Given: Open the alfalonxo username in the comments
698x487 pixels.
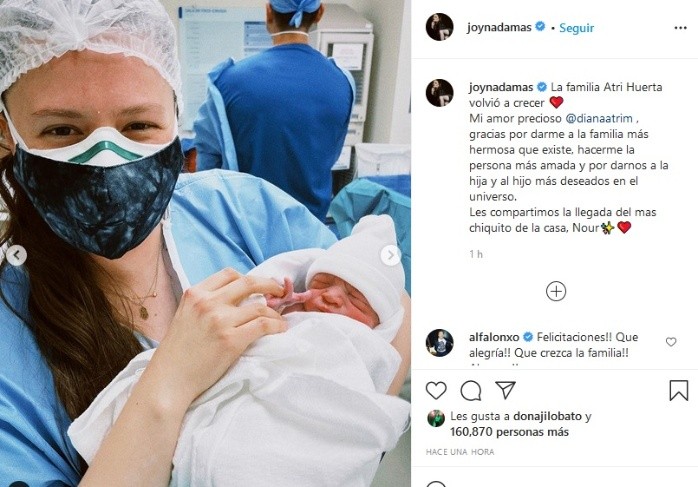Looking at the screenshot, I should tap(494, 337).
